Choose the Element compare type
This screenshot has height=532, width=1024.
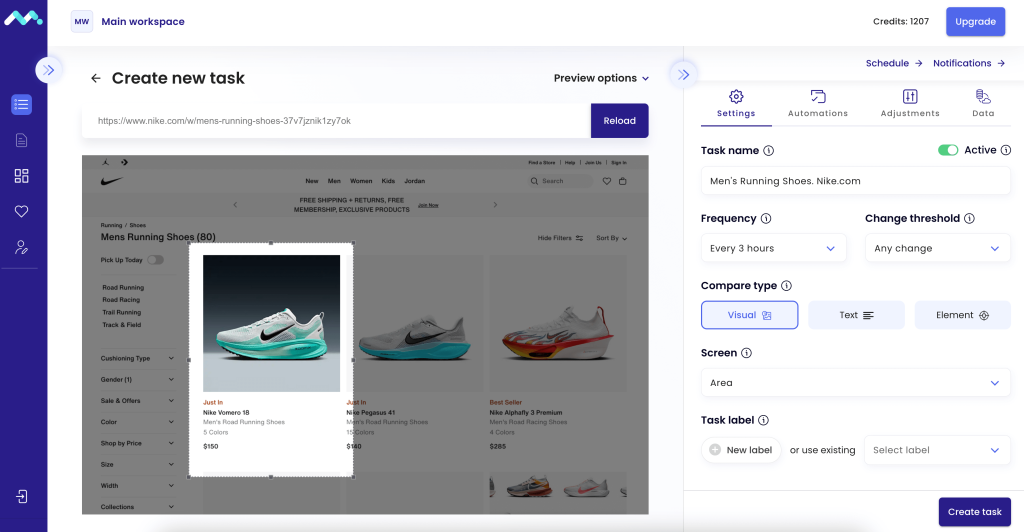coord(963,315)
